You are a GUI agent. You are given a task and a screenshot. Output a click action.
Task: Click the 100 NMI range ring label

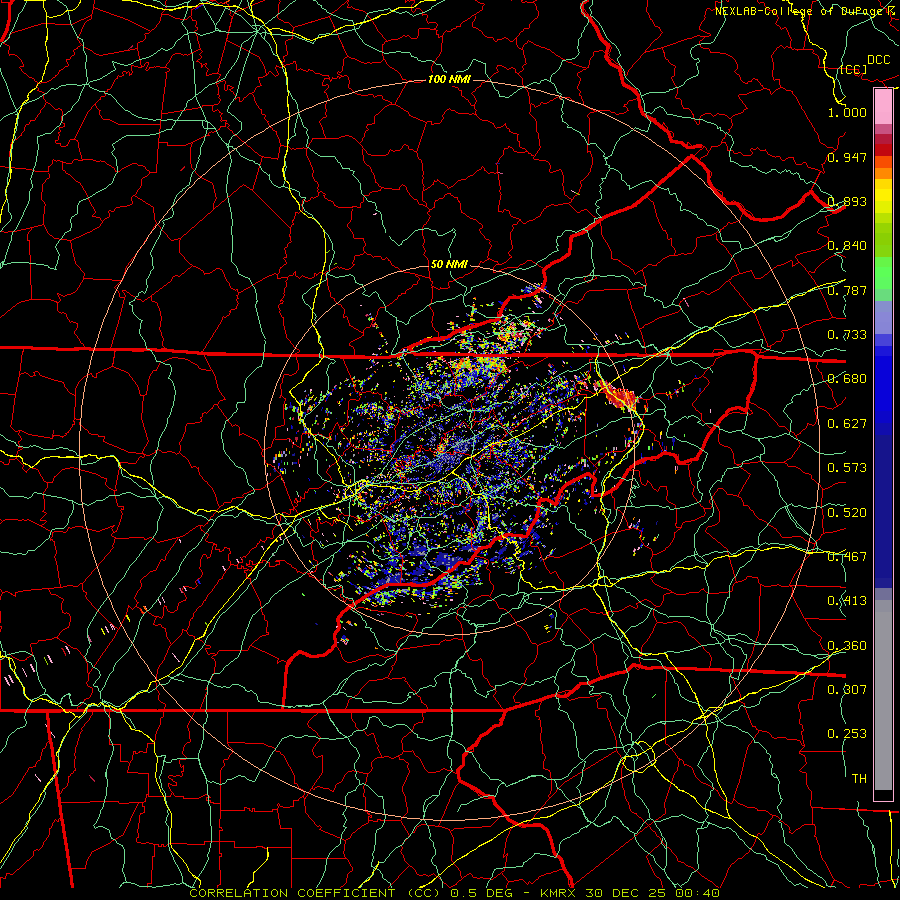coord(449,79)
